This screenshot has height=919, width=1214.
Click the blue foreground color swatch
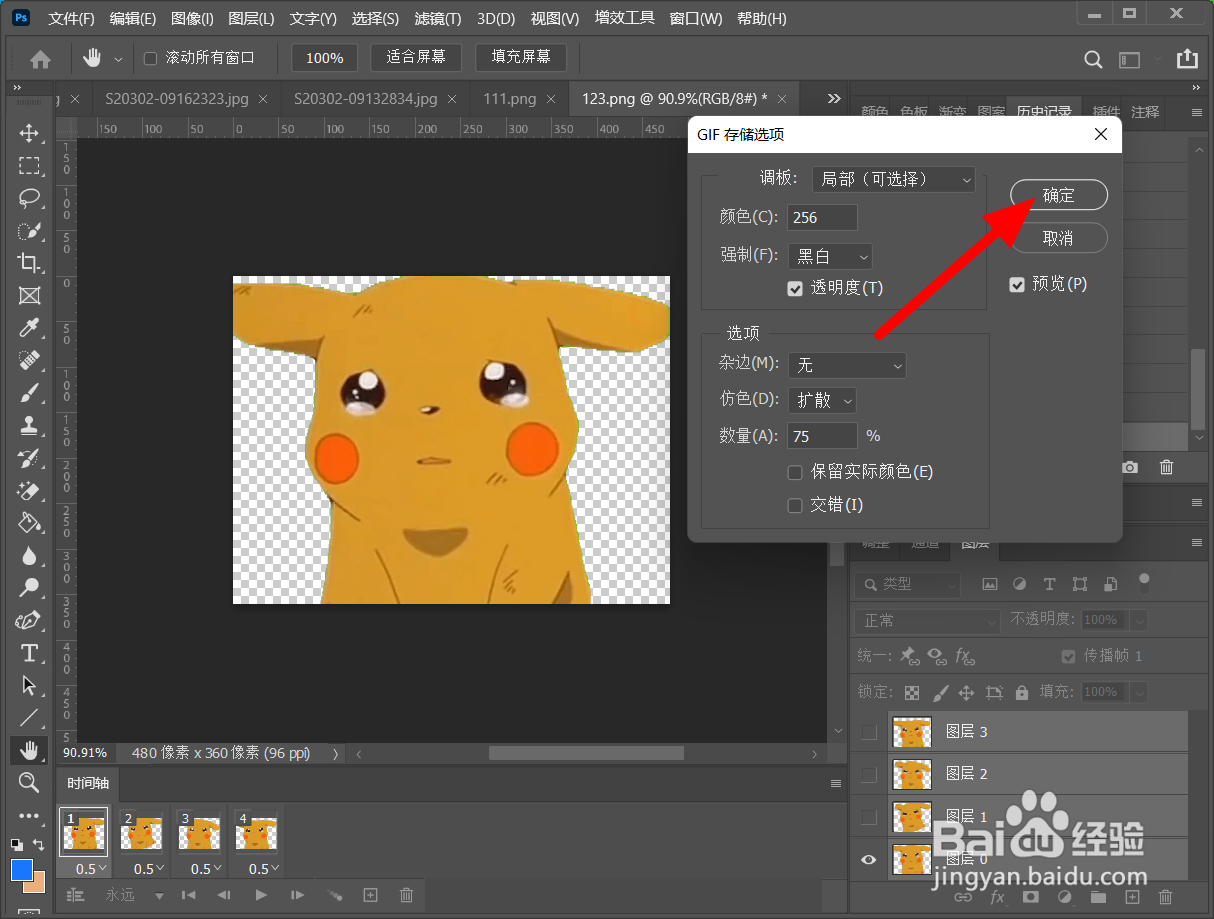22,870
